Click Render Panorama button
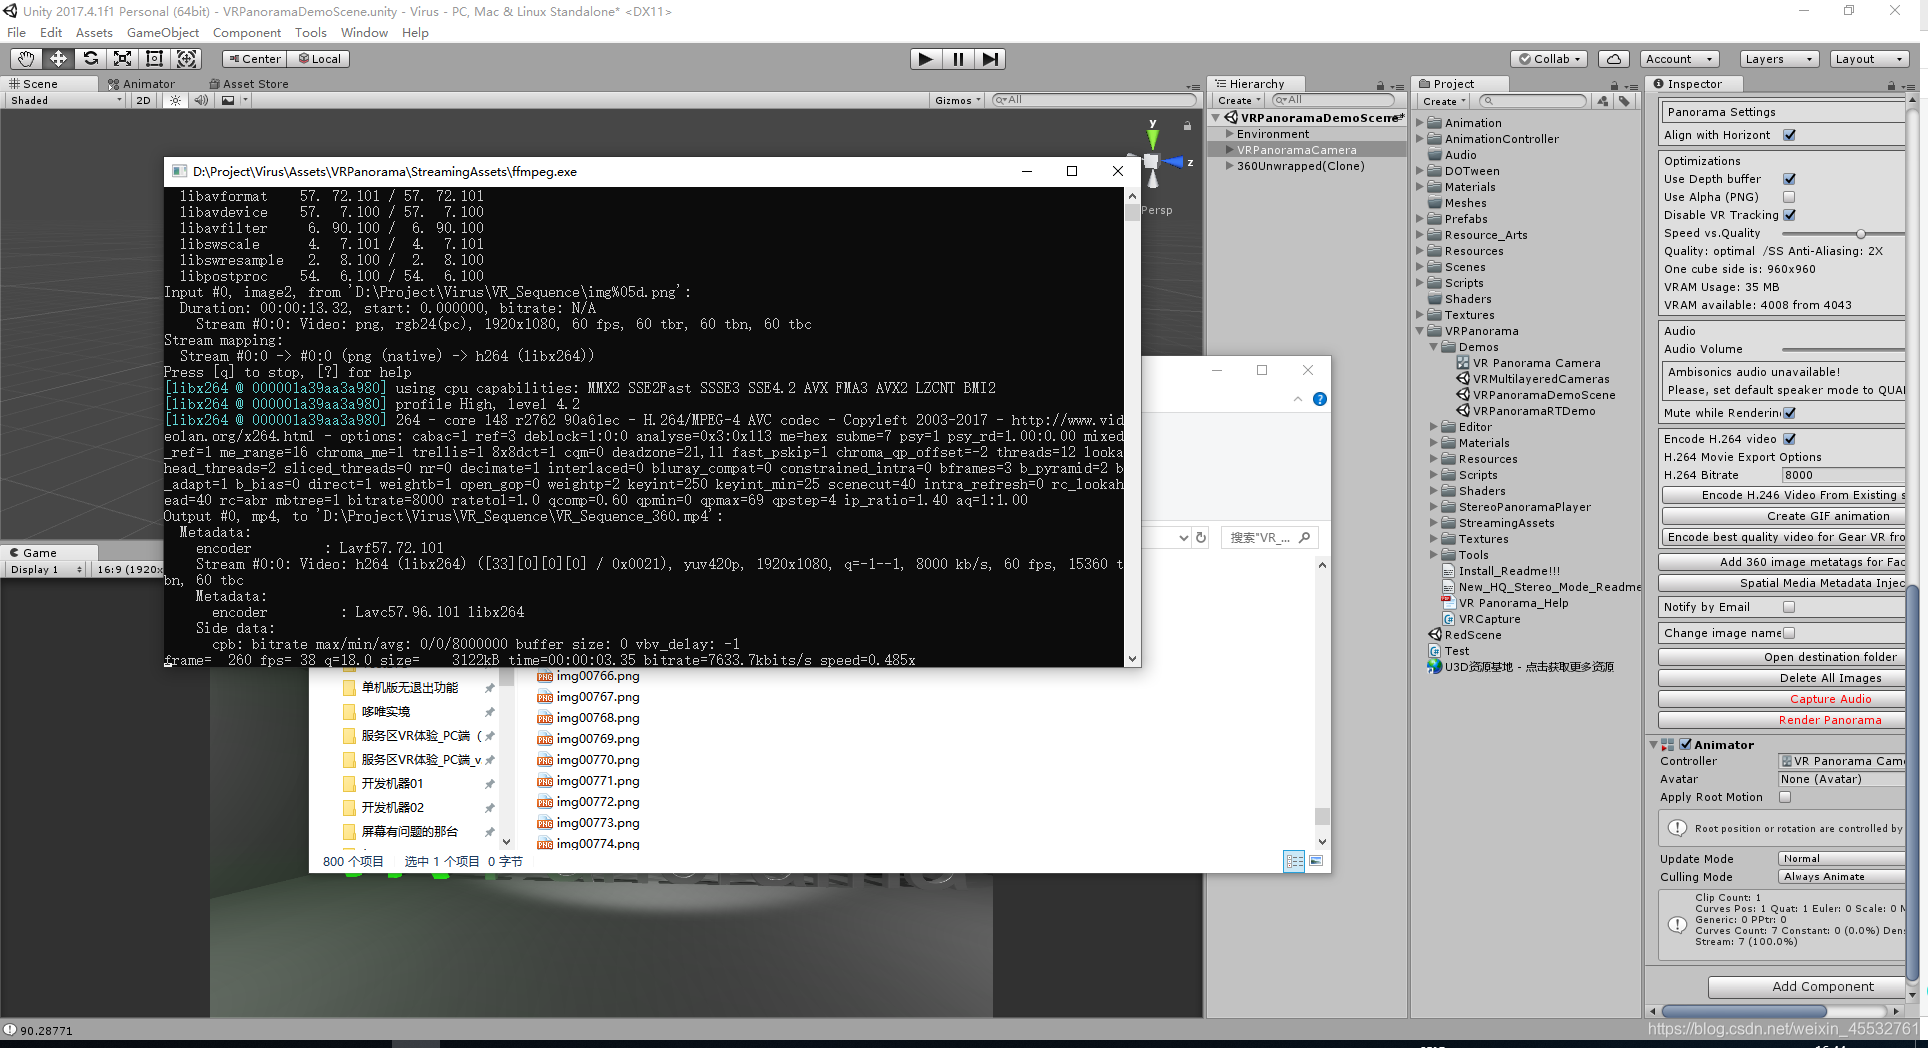Image resolution: width=1928 pixels, height=1048 pixels. (x=1782, y=720)
